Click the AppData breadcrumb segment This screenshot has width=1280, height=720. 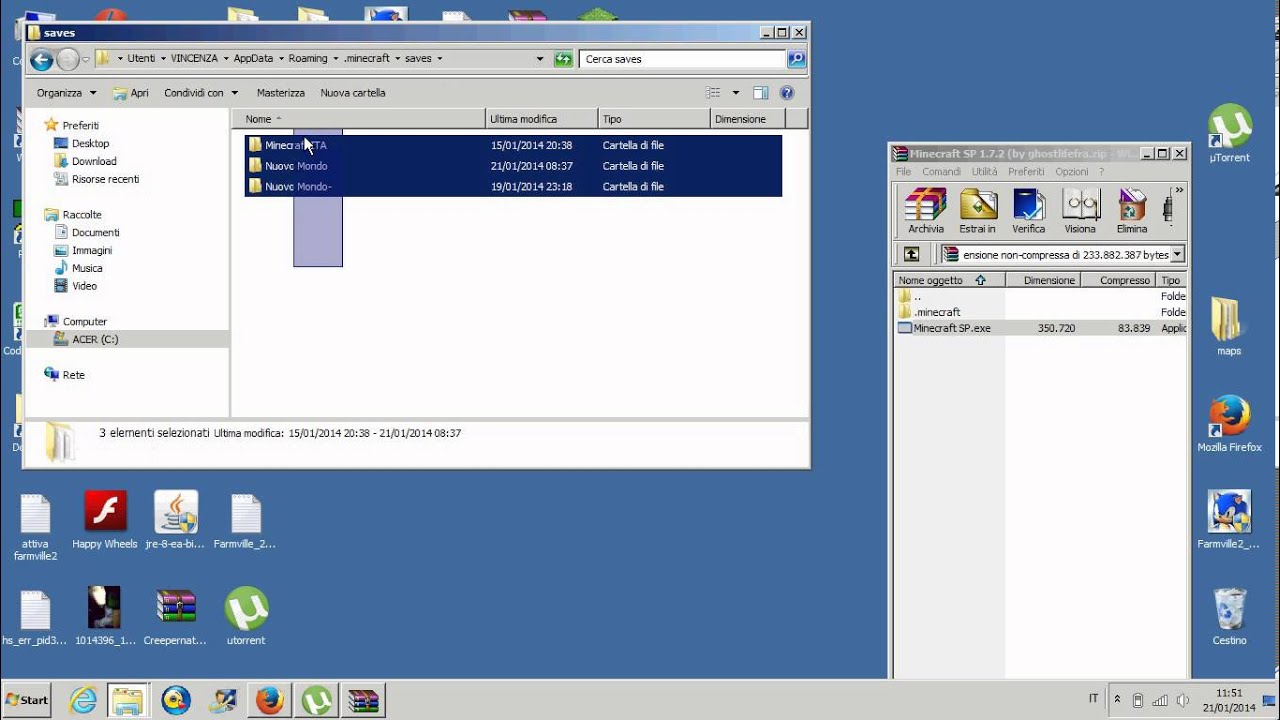point(253,59)
